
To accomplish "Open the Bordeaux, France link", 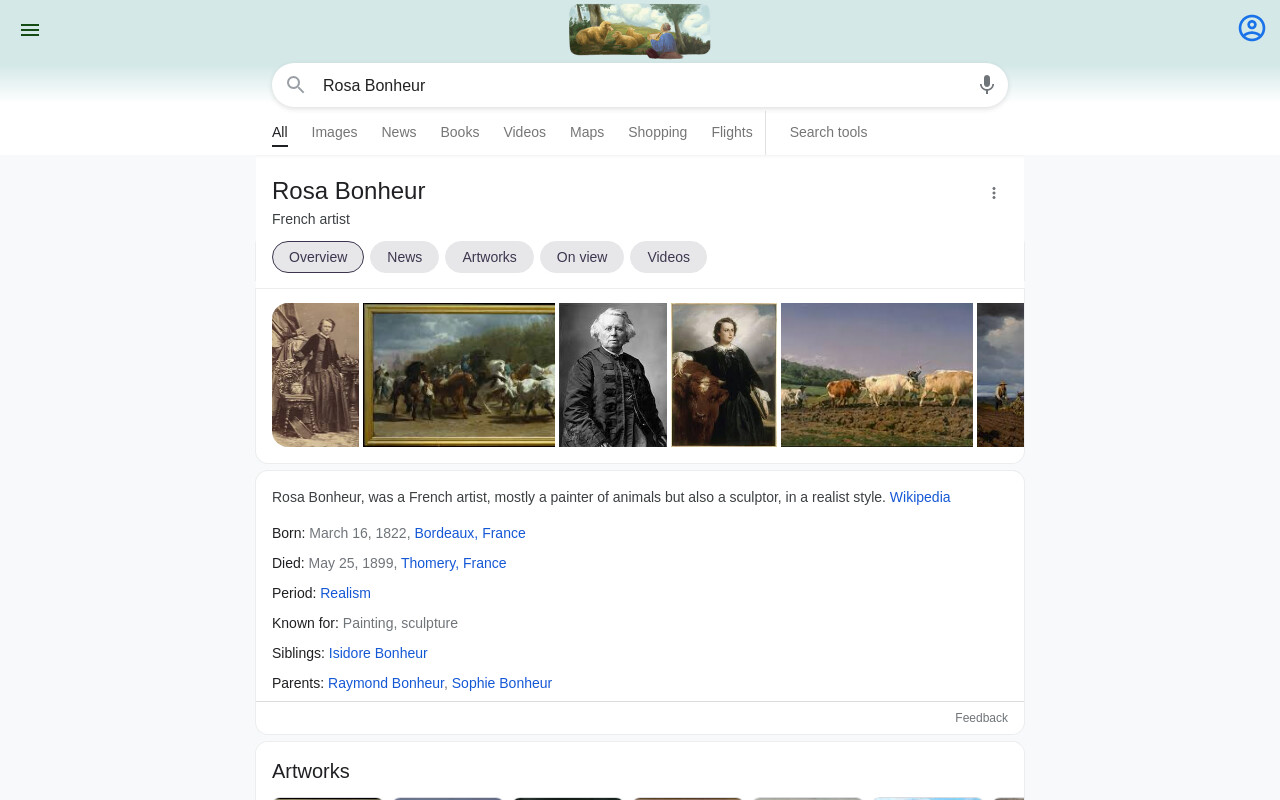I will click(470, 533).
